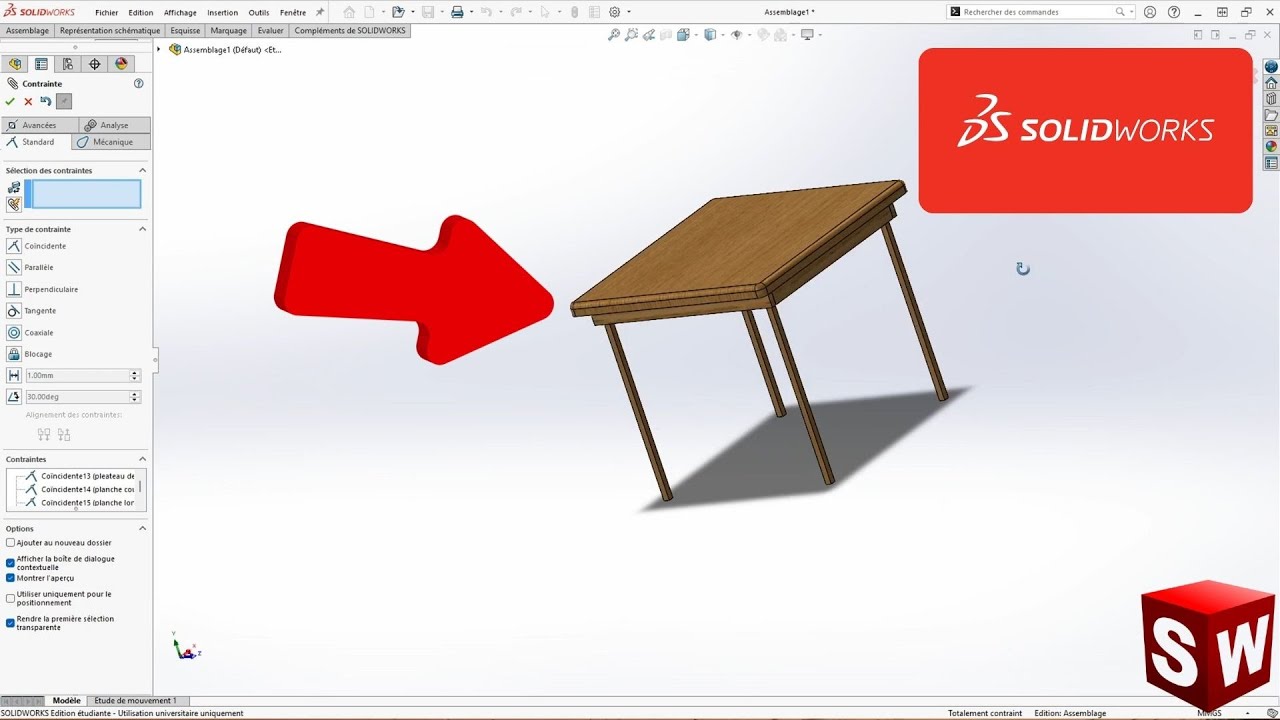Viewport: 1280px width, 720px height.
Task: Open the DisplayManager color ball tab
Action: (x=121, y=64)
